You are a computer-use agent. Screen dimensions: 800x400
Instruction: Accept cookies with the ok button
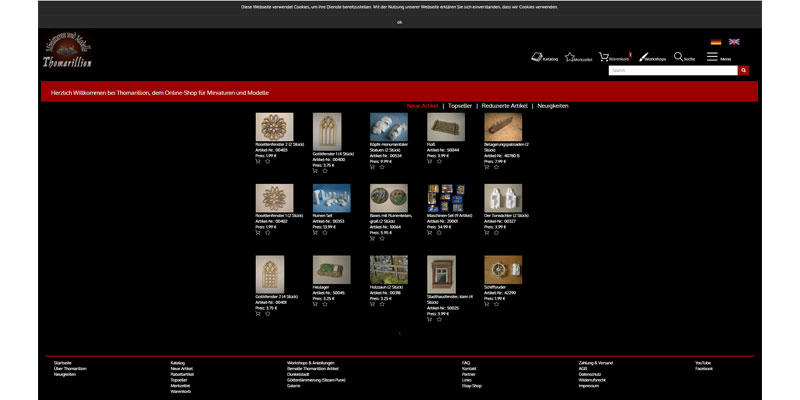coord(400,21)
